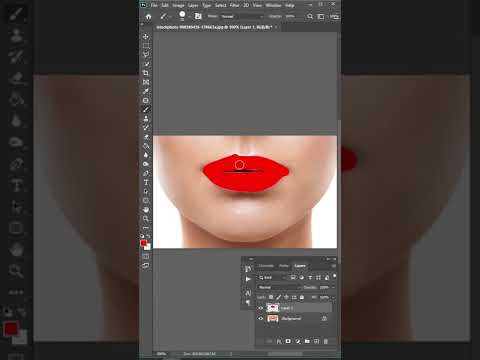Select the Rectangle shape tool
This screenshot has height=360, width=480.
pyautogui.click(x=146, y=200)
